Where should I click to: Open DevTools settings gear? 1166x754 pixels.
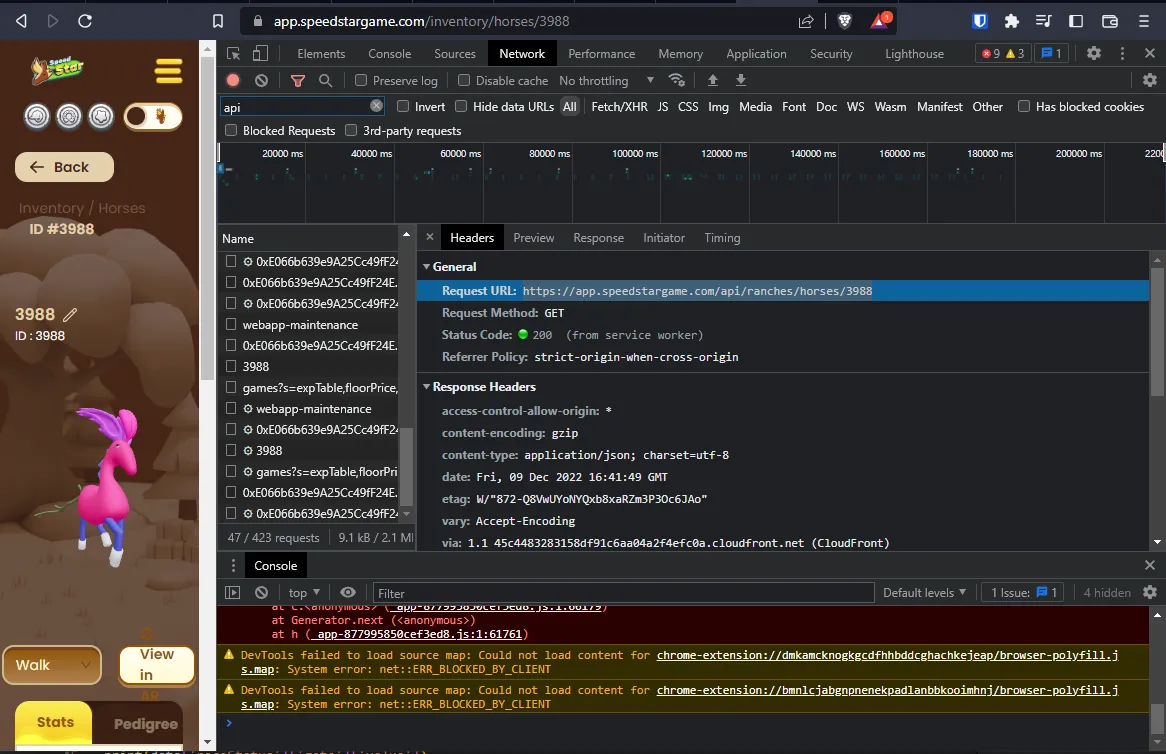pyautogui.click(x=1094, y=54)
